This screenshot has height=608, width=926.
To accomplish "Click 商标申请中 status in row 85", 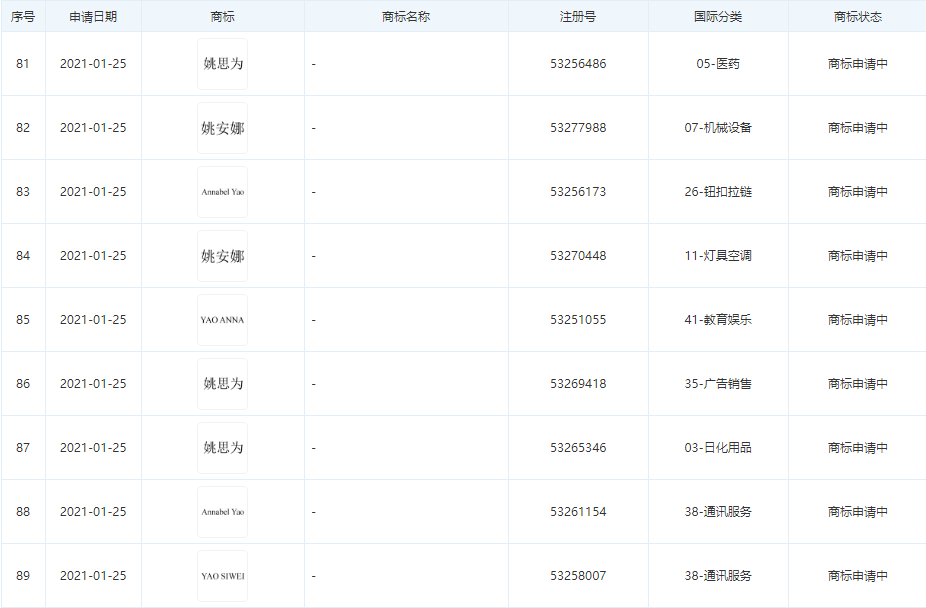I will (x=857, y=320).
